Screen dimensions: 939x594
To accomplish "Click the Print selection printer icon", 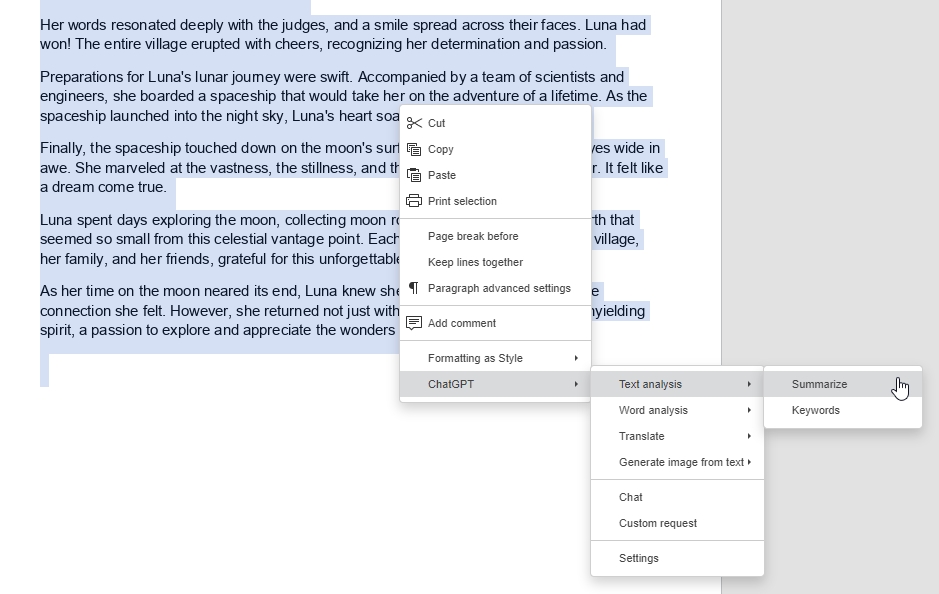I will click(415, 200).
